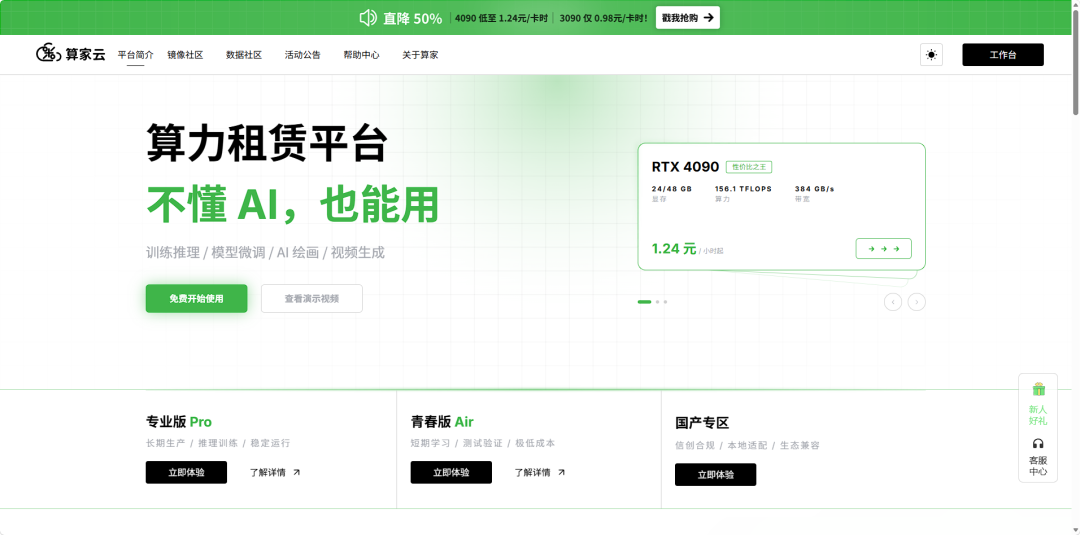Select 平台简介 nav item
The image size is (1080, 535).
(x=135, y=55)
